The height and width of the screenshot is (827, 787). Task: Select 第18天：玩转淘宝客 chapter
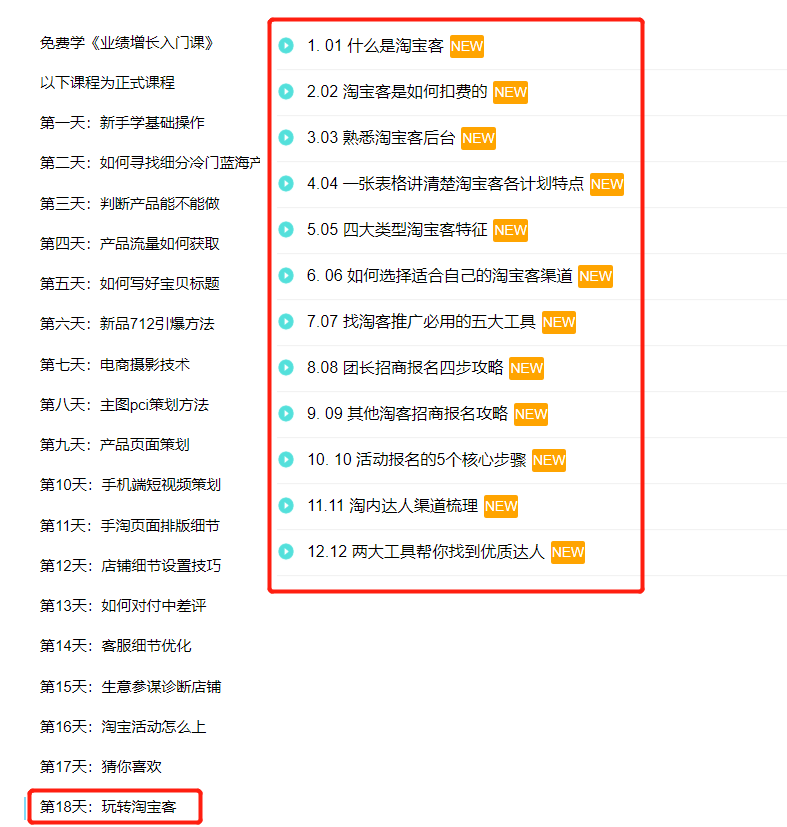tap(108, 807)
